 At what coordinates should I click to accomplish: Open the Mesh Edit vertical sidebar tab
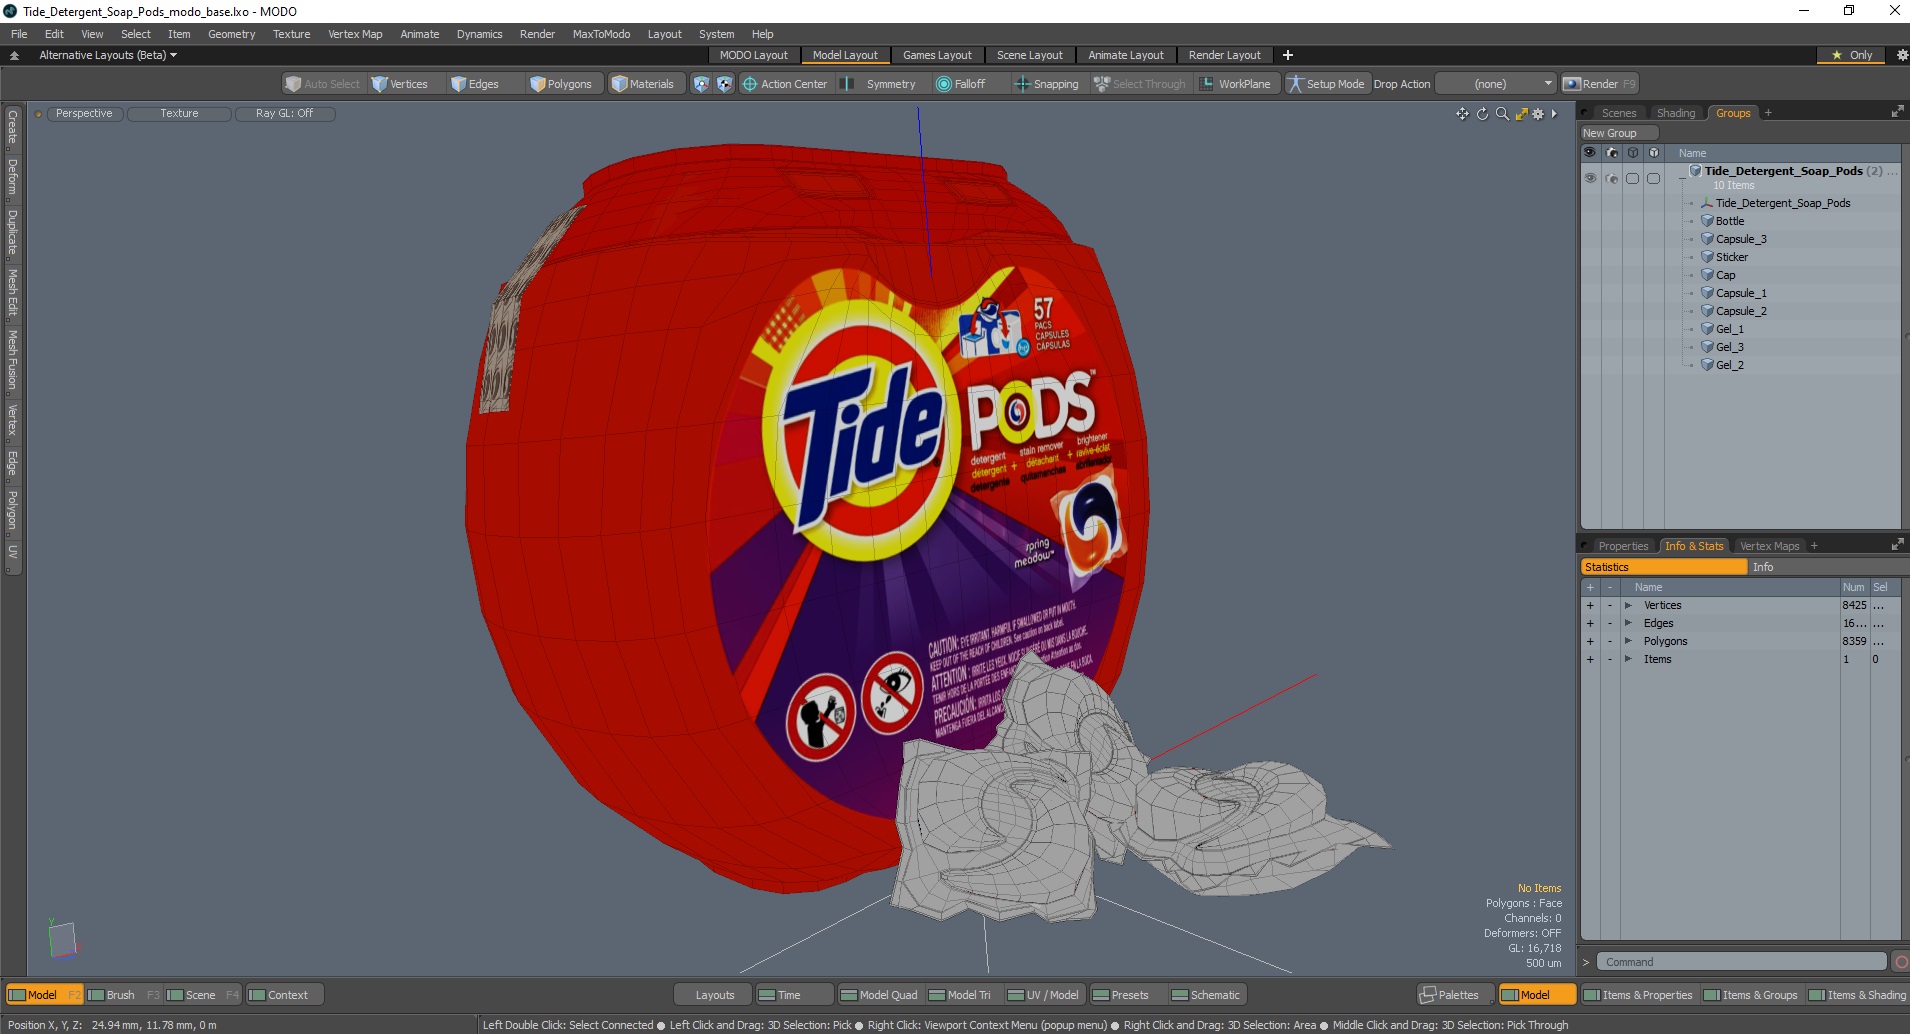[13, 292]
